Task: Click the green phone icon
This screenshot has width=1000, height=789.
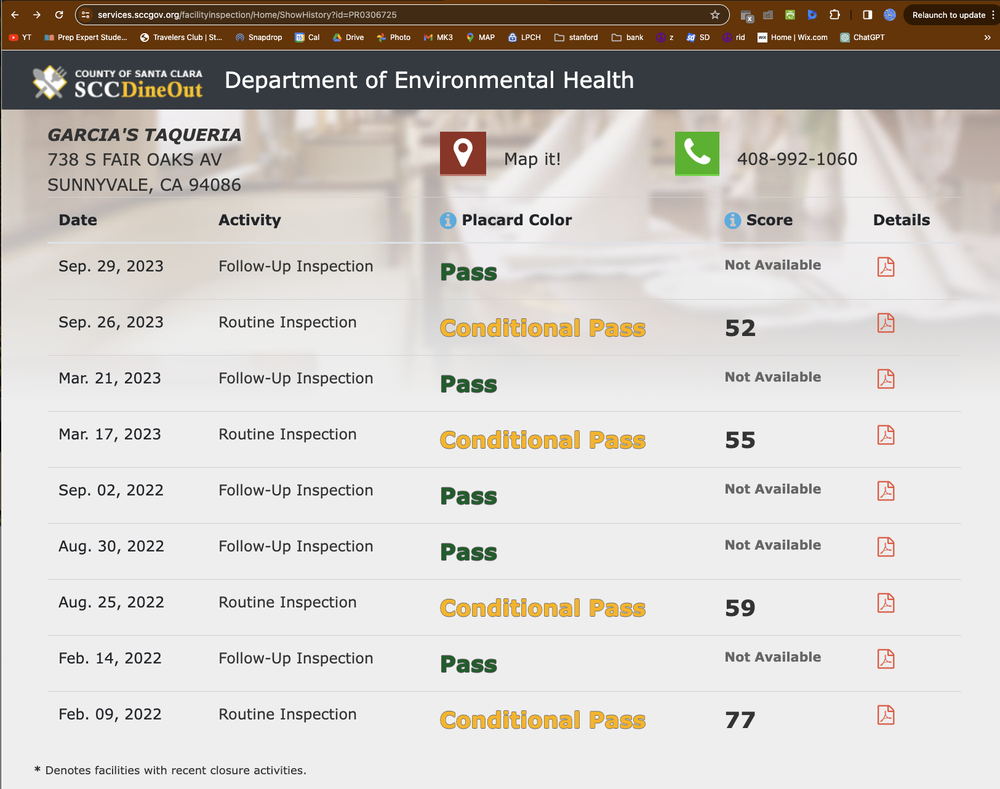Action: coord(697,154)
